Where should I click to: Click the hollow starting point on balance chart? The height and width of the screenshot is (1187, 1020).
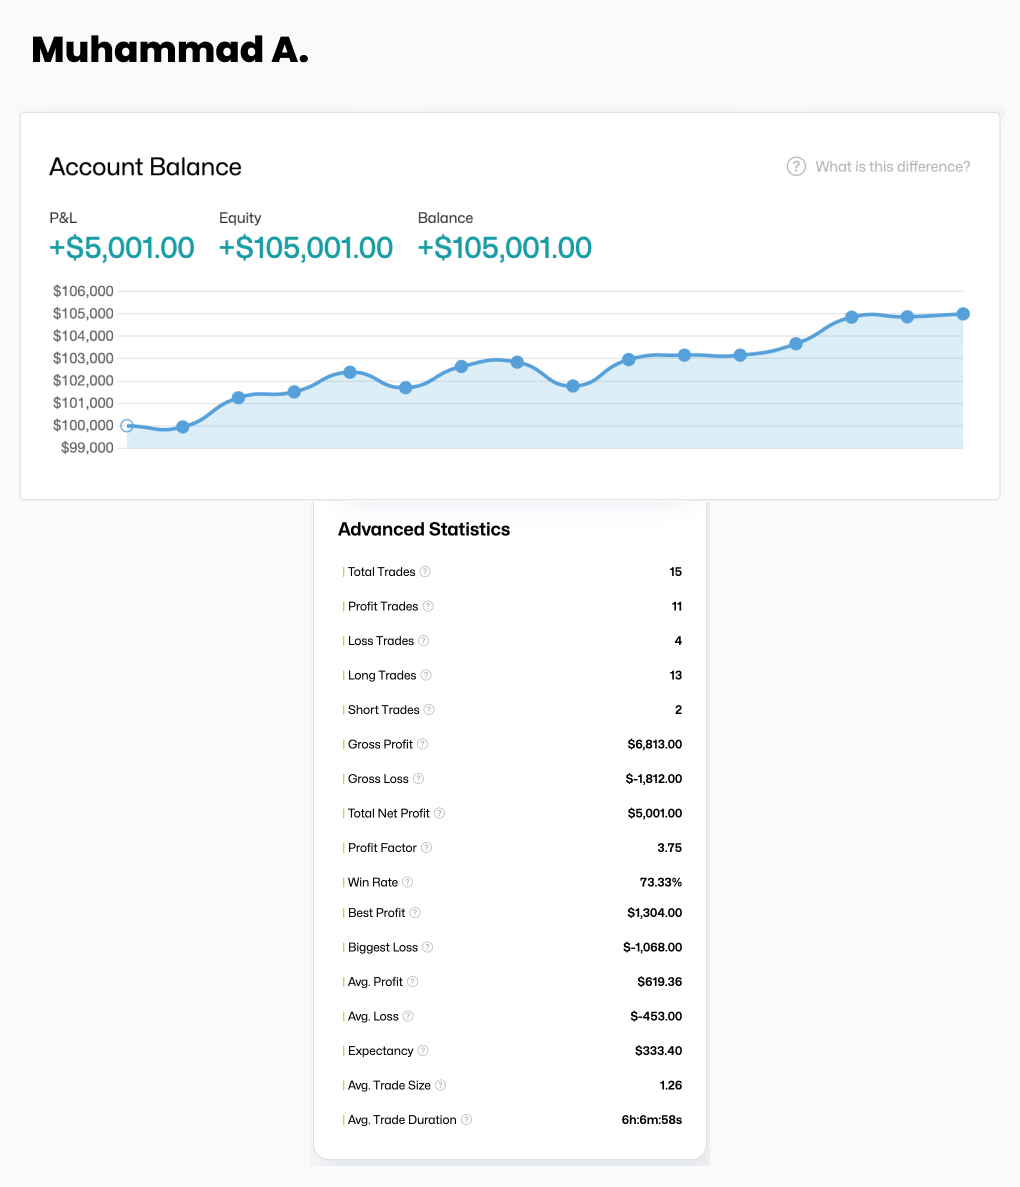point(127,426)
